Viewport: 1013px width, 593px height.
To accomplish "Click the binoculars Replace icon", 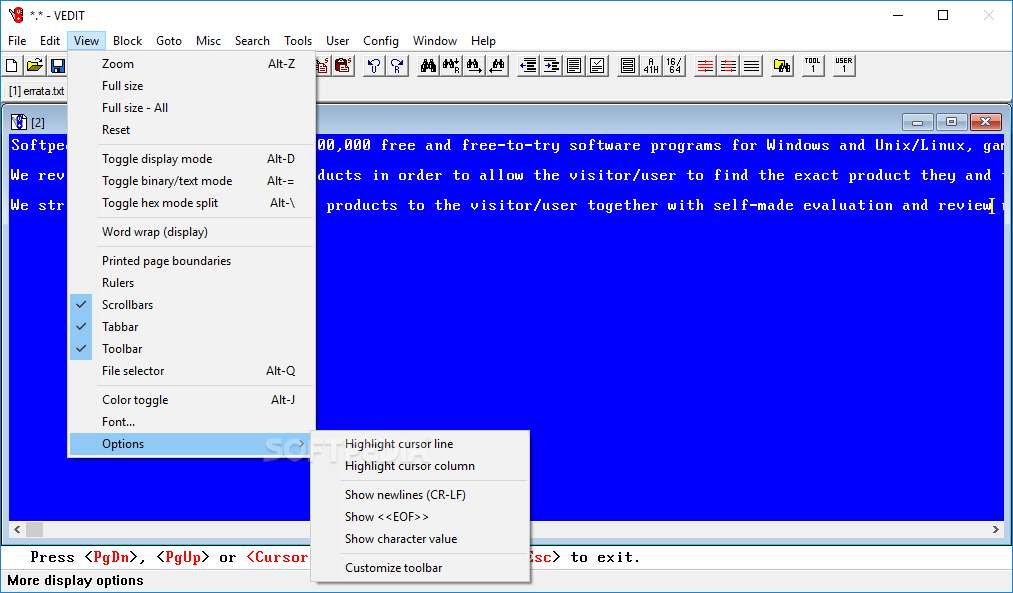I will (451, 65).
